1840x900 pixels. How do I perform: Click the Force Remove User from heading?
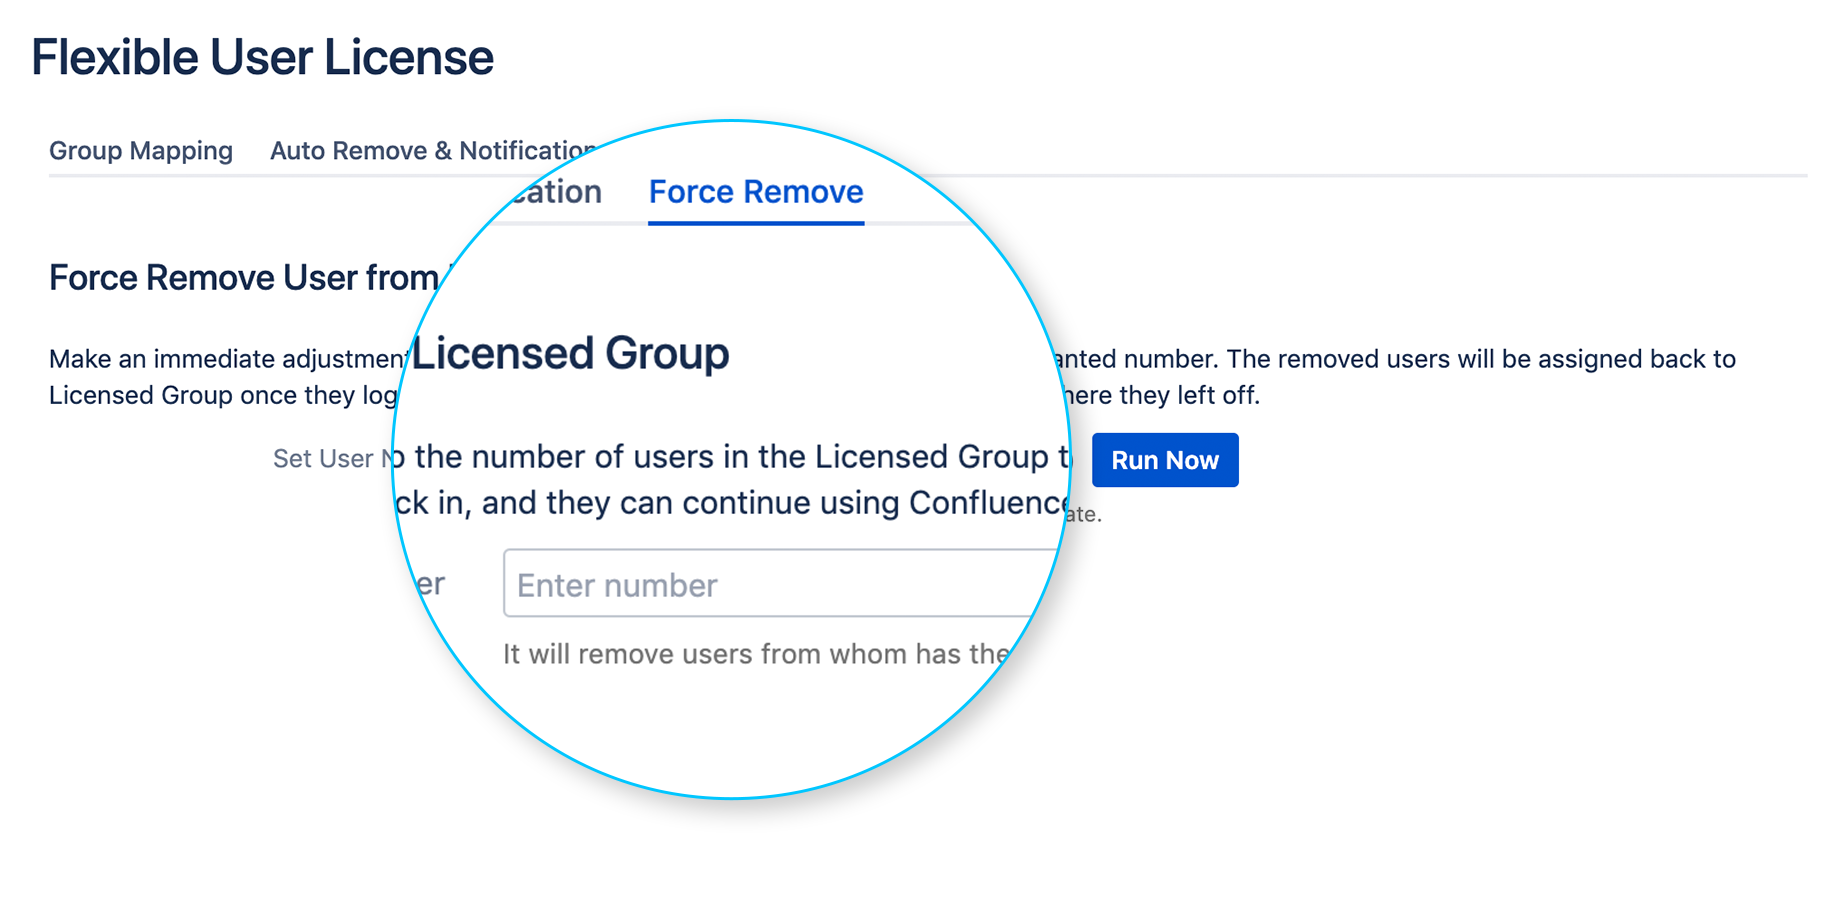[x=243, y=278]
